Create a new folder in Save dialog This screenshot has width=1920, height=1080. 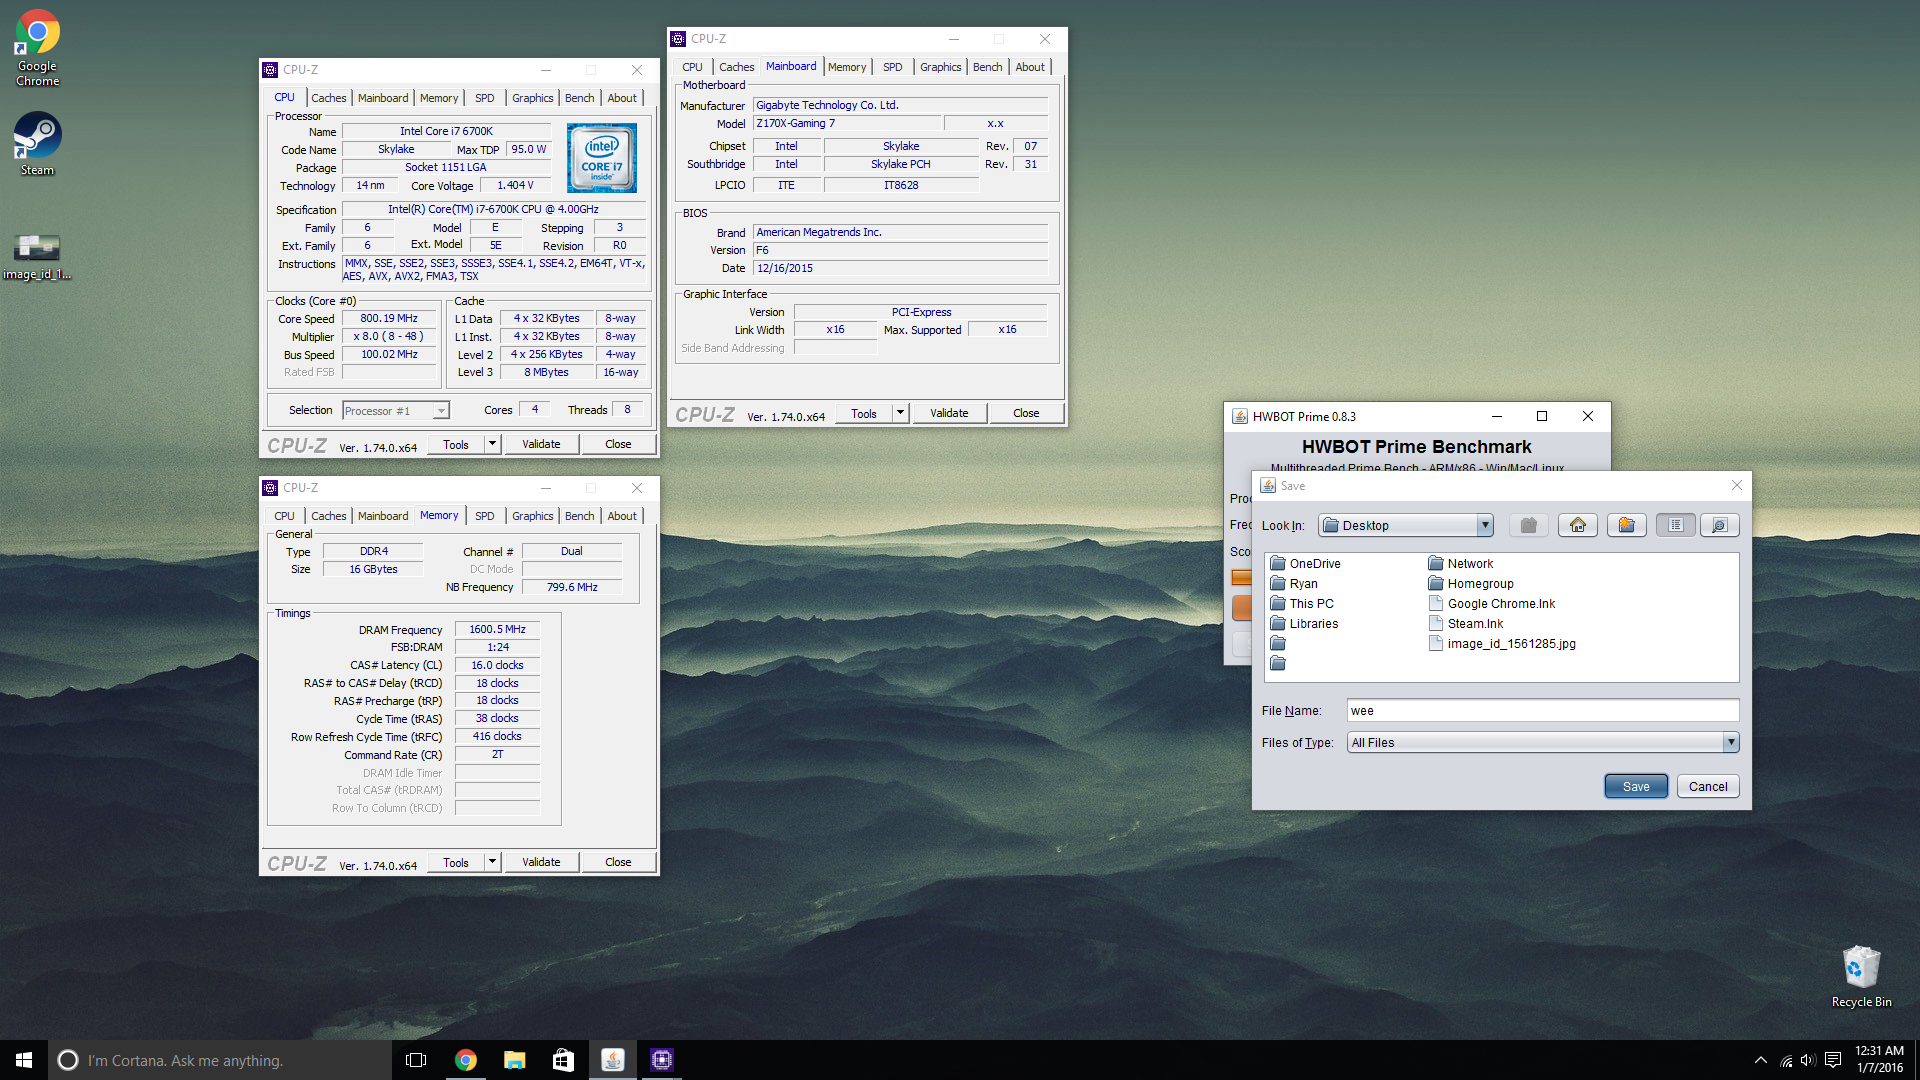click(1626, 525)
